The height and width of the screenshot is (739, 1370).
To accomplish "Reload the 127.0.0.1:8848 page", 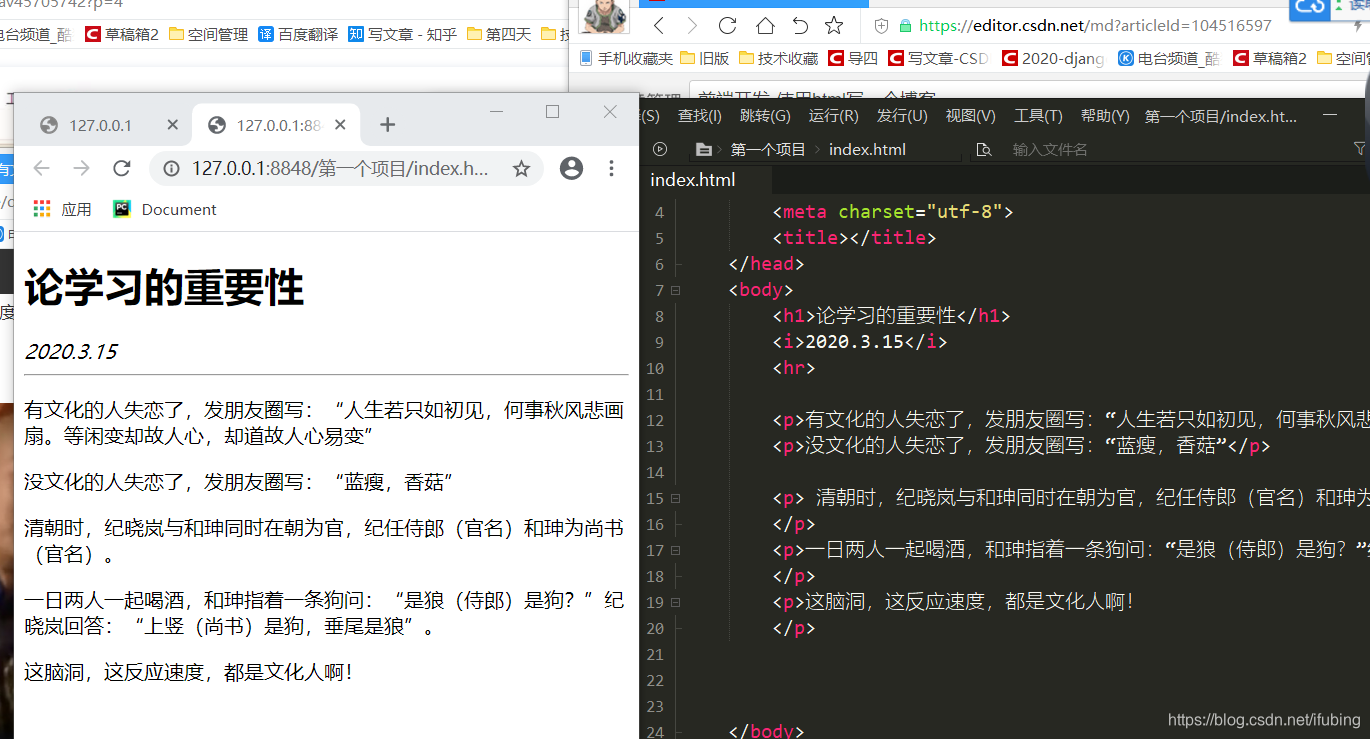I will point(122,168).
